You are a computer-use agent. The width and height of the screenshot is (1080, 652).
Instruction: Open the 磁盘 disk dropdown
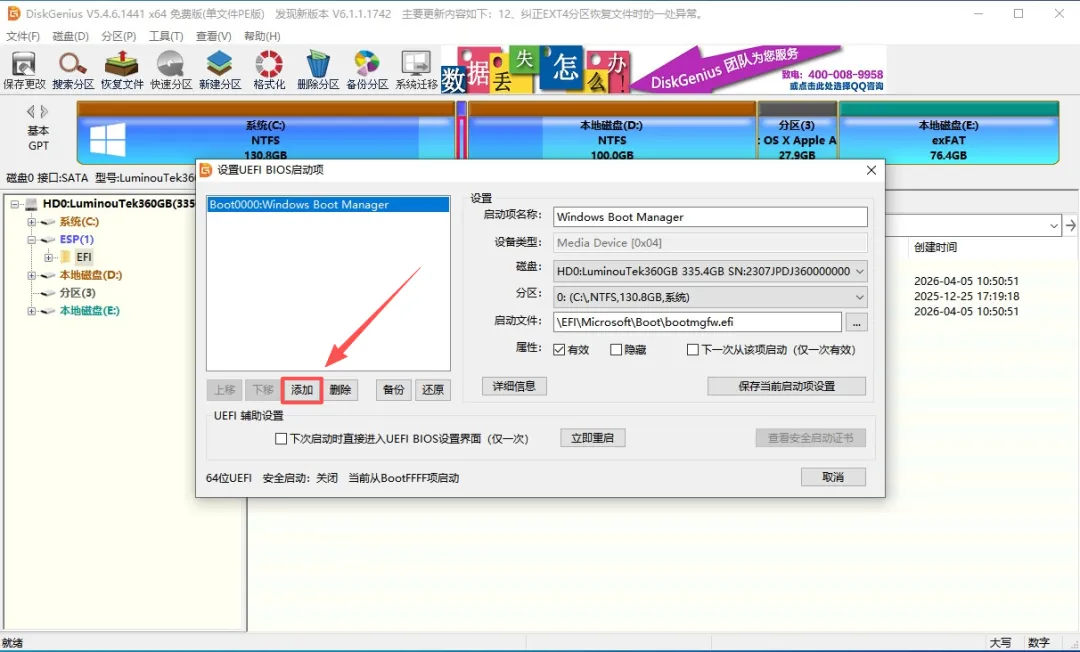click(x=709, y=271)
